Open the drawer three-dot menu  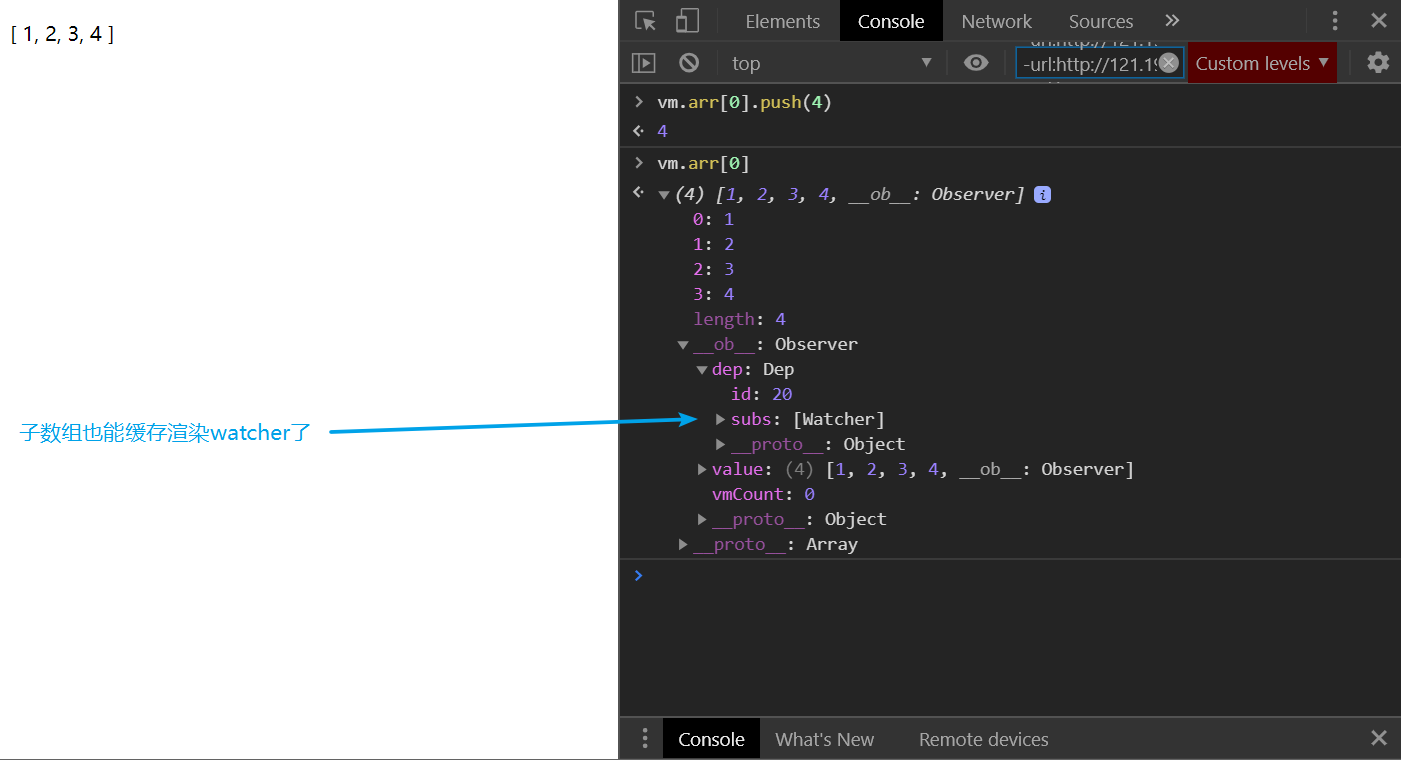[645, 739]
